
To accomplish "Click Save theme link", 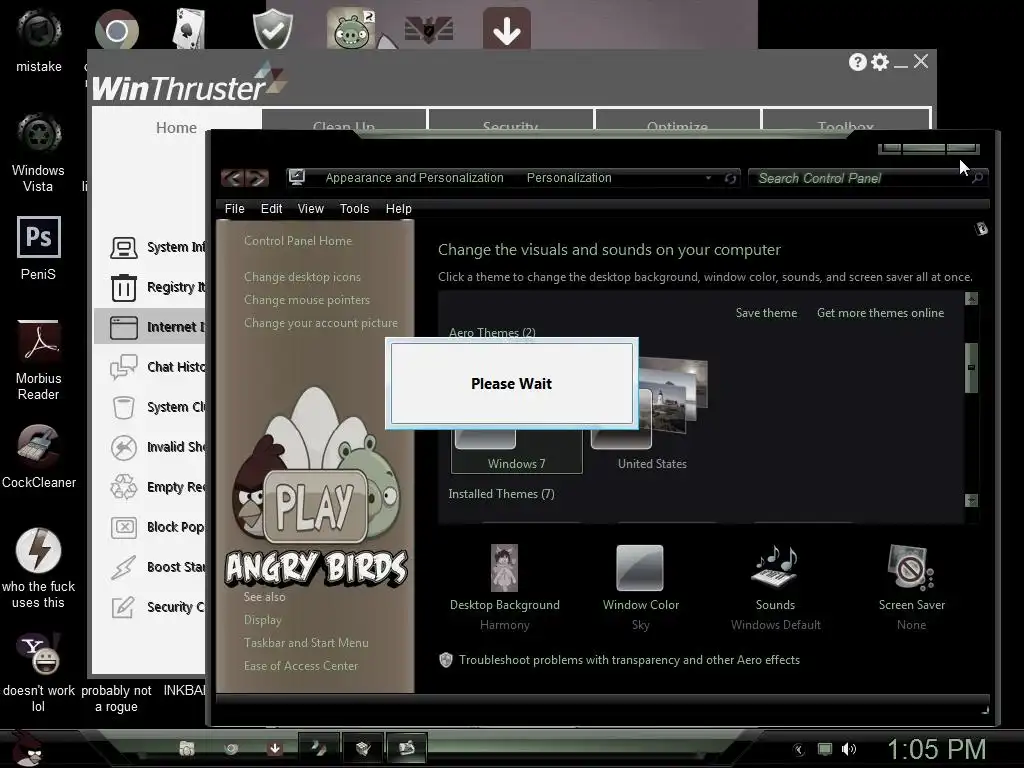I will 766,313.
